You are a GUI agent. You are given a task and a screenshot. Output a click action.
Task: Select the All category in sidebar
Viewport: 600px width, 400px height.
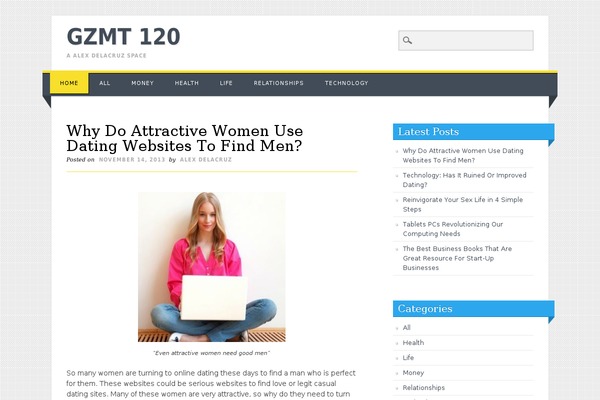click(406, 328)
